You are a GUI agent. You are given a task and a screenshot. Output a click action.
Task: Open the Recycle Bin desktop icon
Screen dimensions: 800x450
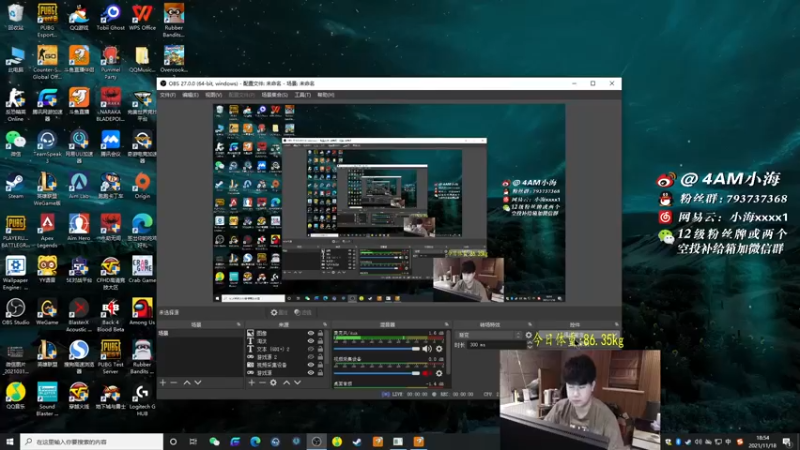[15, 17]
